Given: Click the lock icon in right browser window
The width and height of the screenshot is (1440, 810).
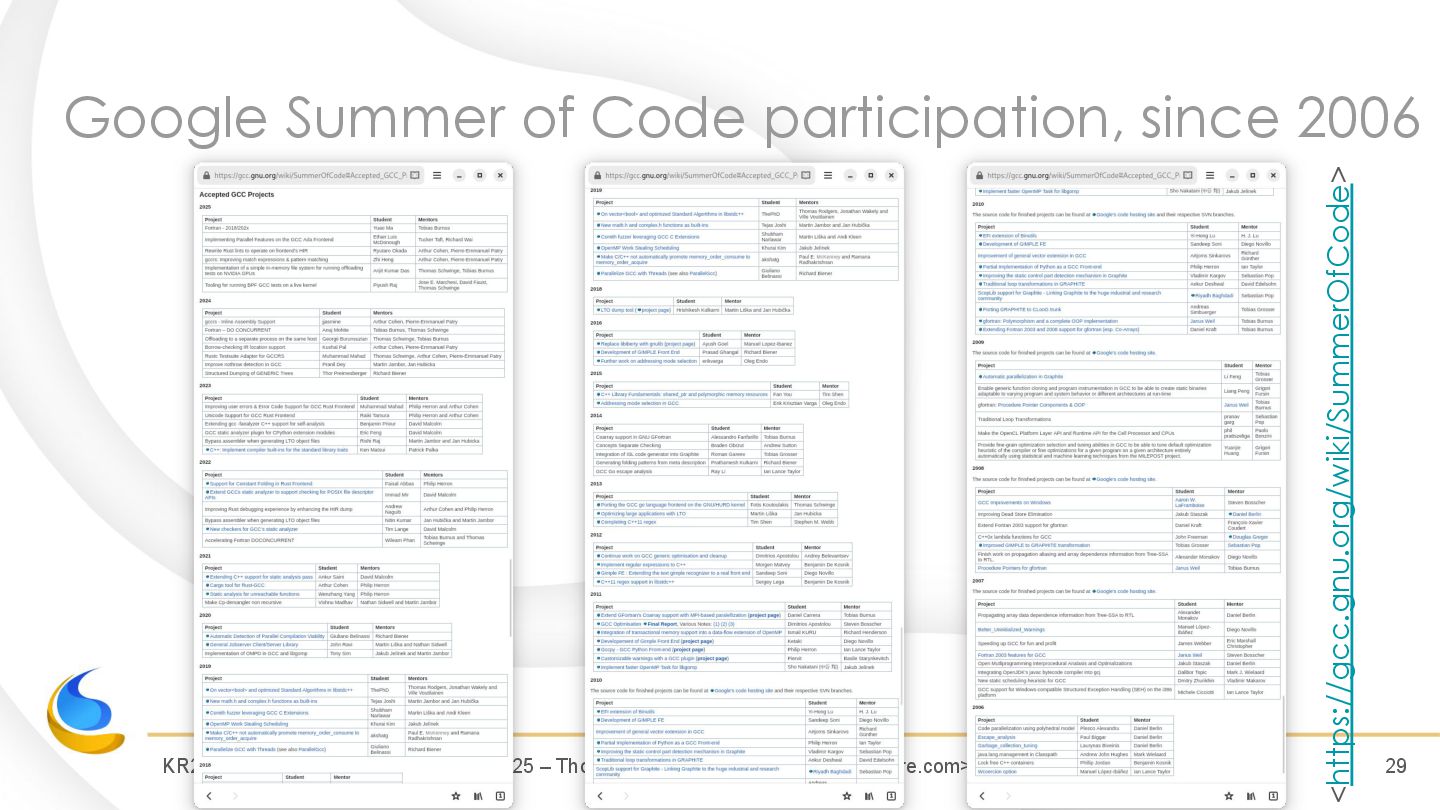Looking at the screenshot, I should coord(980,175).
